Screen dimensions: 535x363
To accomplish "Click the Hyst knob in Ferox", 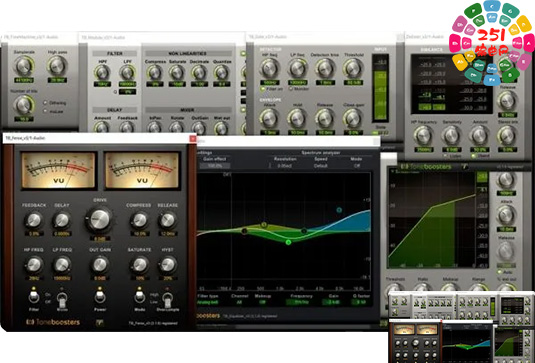I will coord(168,265).
